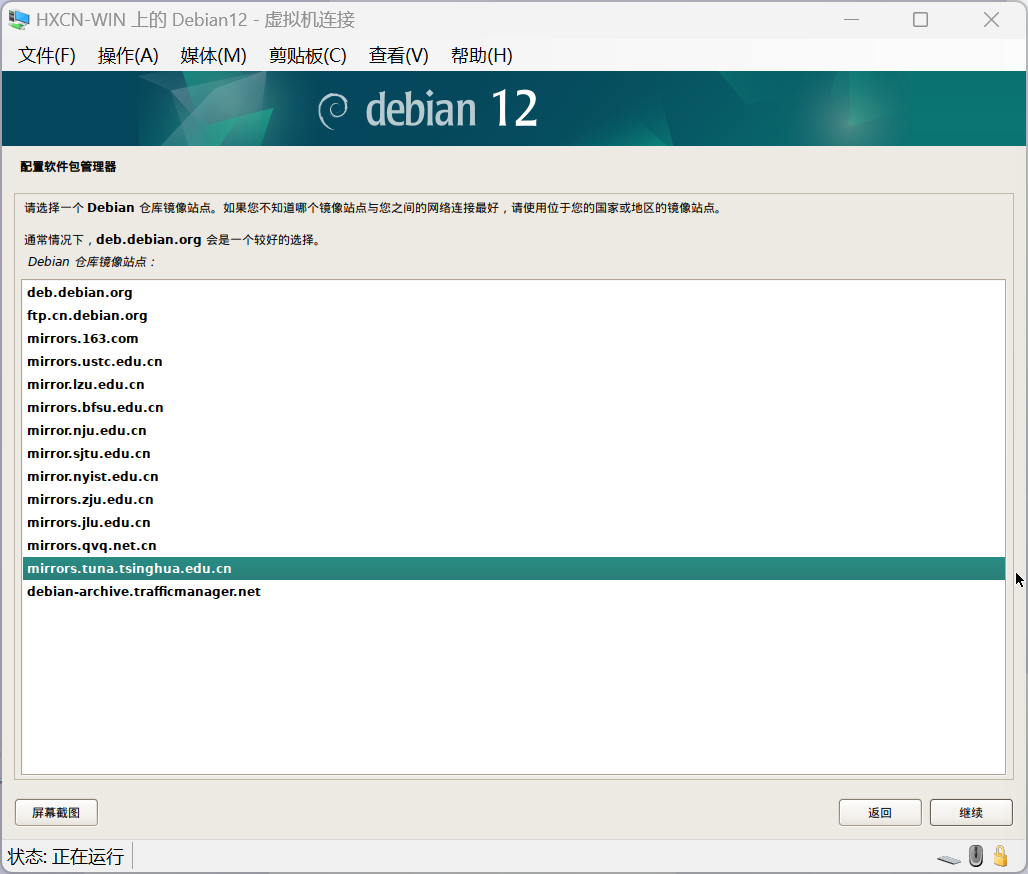Screen dimensions: 1028x874
Task: Pick mirrors.bfsu.edu.cn mirror
Action: coord(513,407)
